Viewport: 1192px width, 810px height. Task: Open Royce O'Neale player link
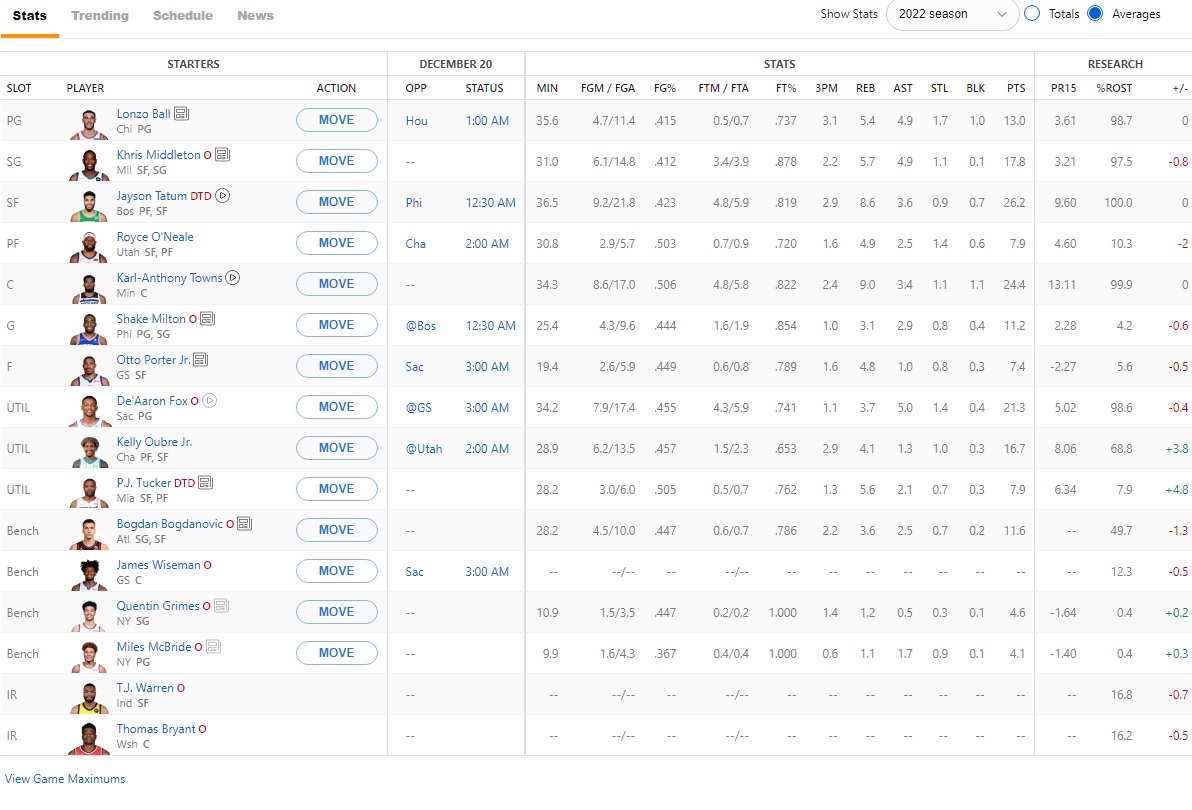click(155, 237)
